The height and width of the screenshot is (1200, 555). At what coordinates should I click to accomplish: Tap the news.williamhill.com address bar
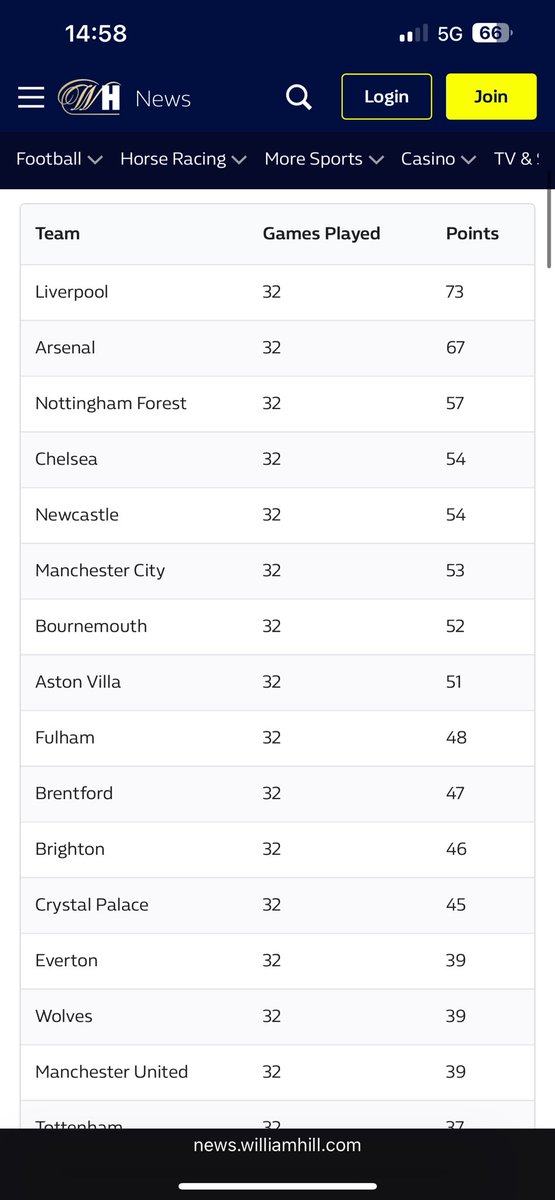point(277,1145)
